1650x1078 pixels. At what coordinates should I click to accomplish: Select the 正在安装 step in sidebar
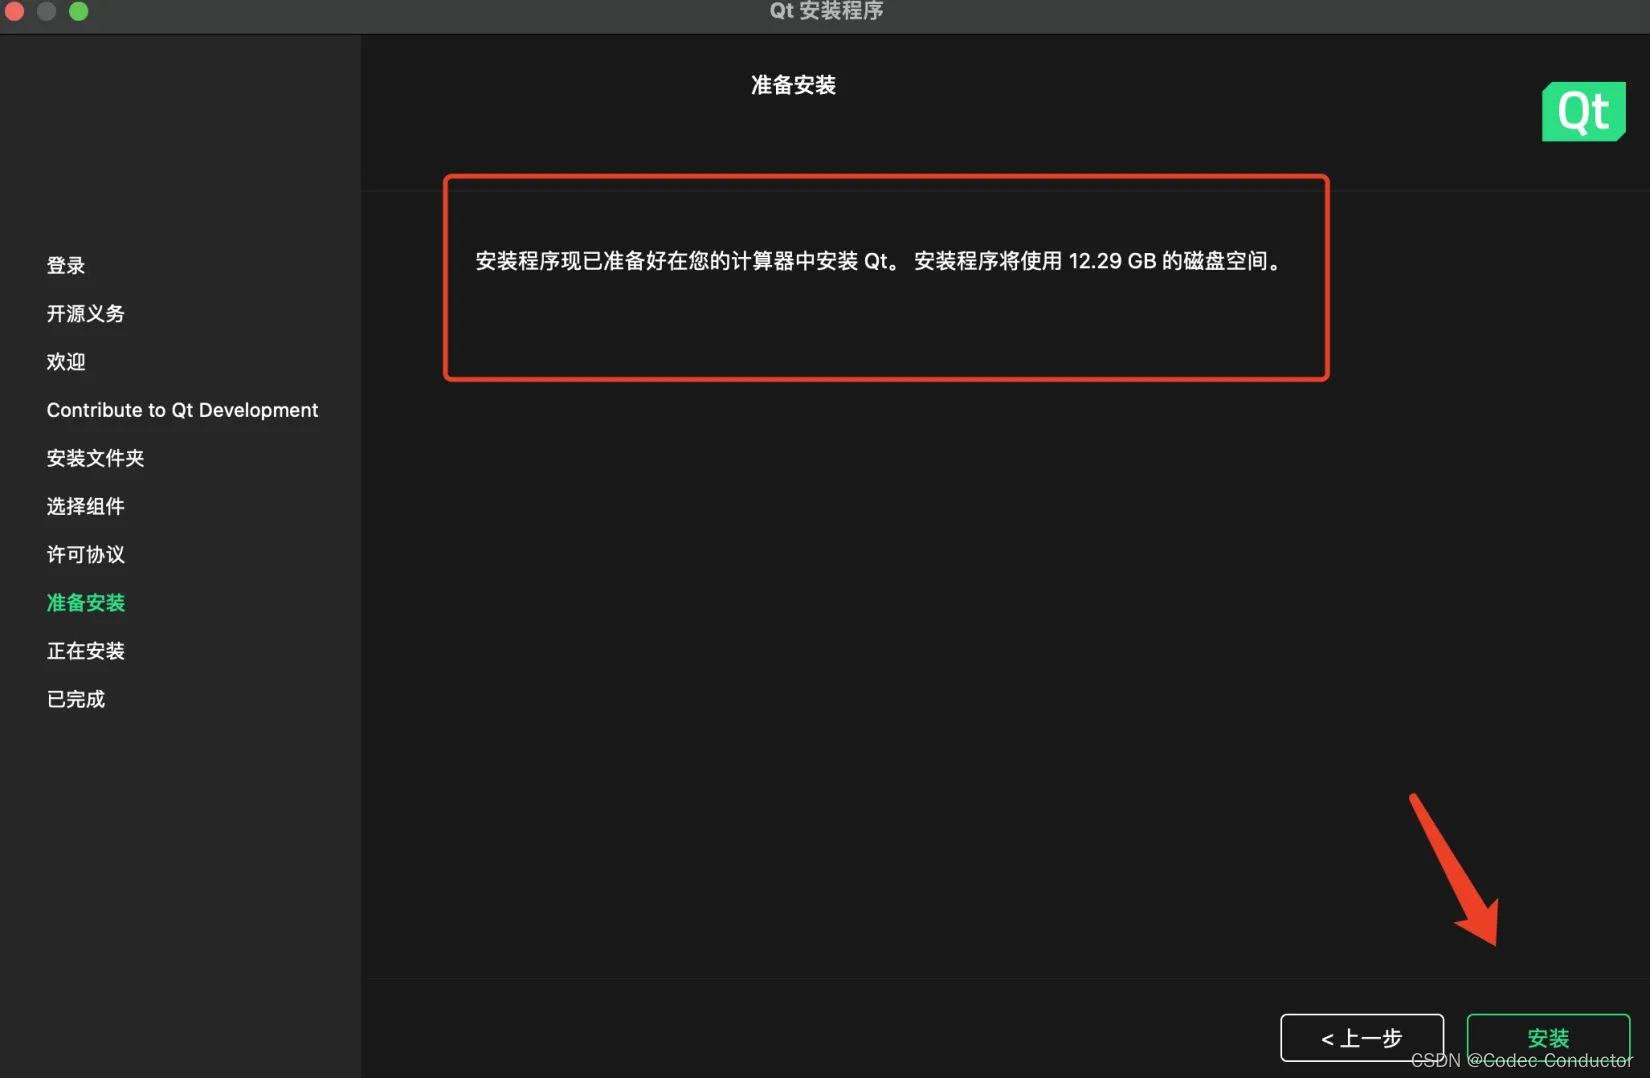[x=85, y=650]
